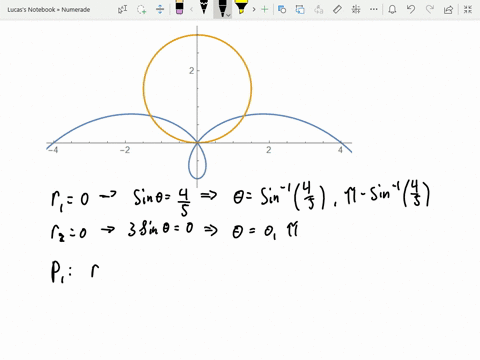Viewport: 480px width, 360px height.
Task: Exit full screen mode
Action: click(468, 9)
